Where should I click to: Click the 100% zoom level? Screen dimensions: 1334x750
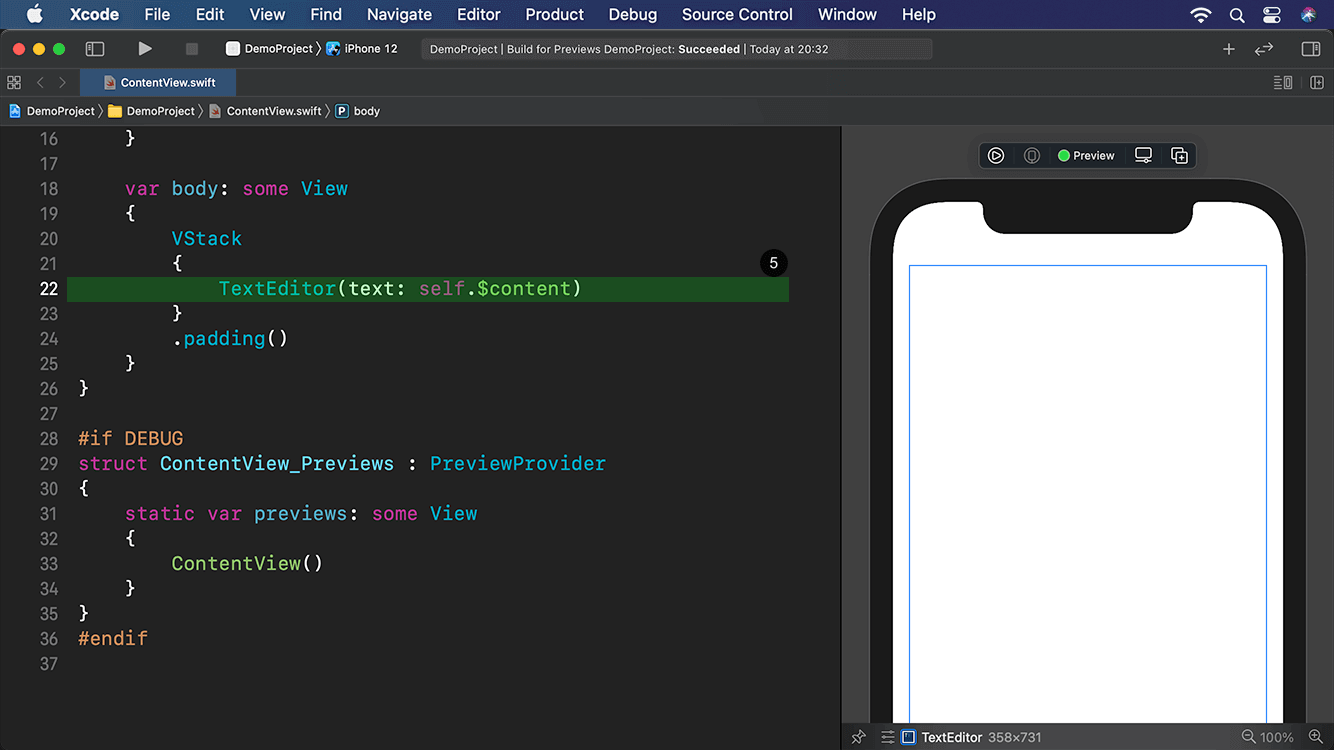[x=1277, y=737]
